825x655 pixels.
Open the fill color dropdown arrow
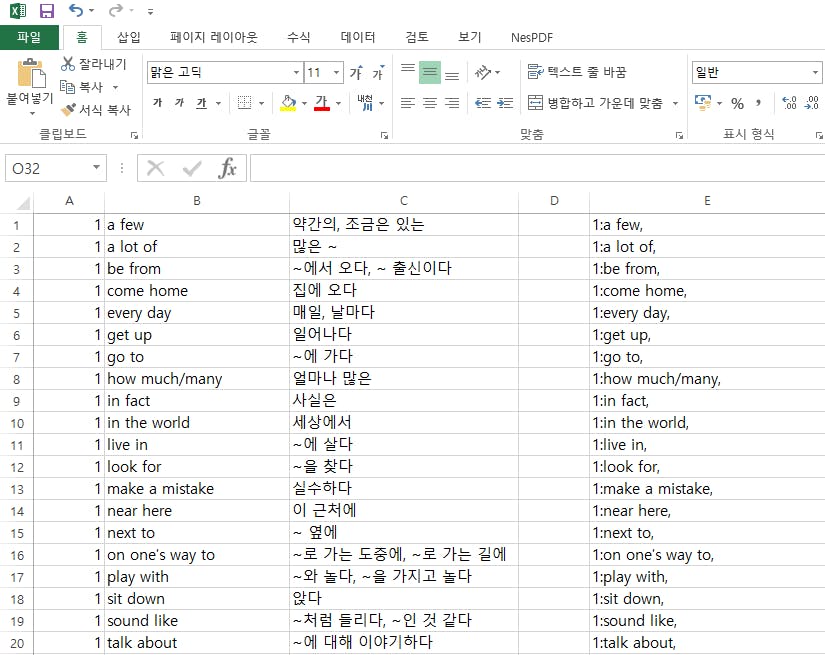[x=304, y=103]
